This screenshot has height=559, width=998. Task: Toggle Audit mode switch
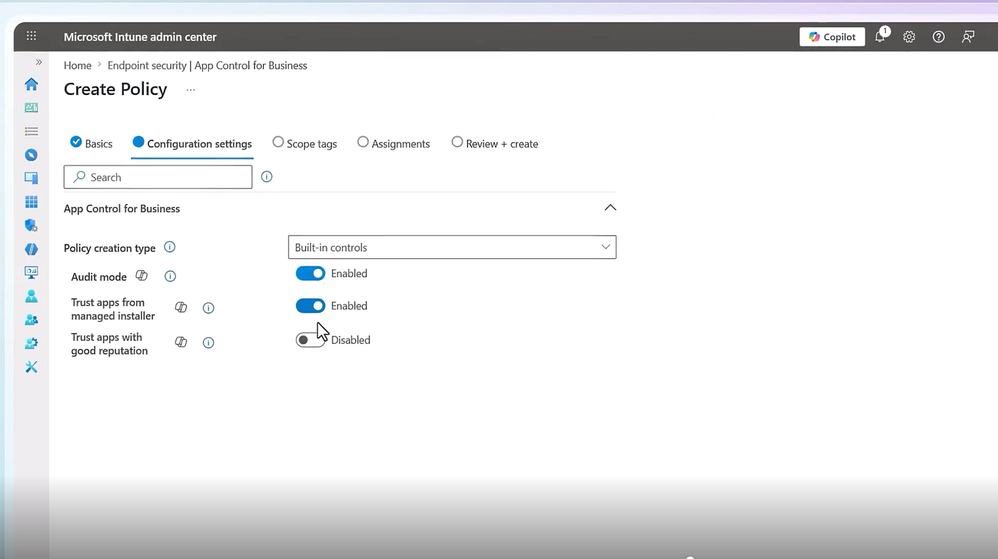click(311, 274)
